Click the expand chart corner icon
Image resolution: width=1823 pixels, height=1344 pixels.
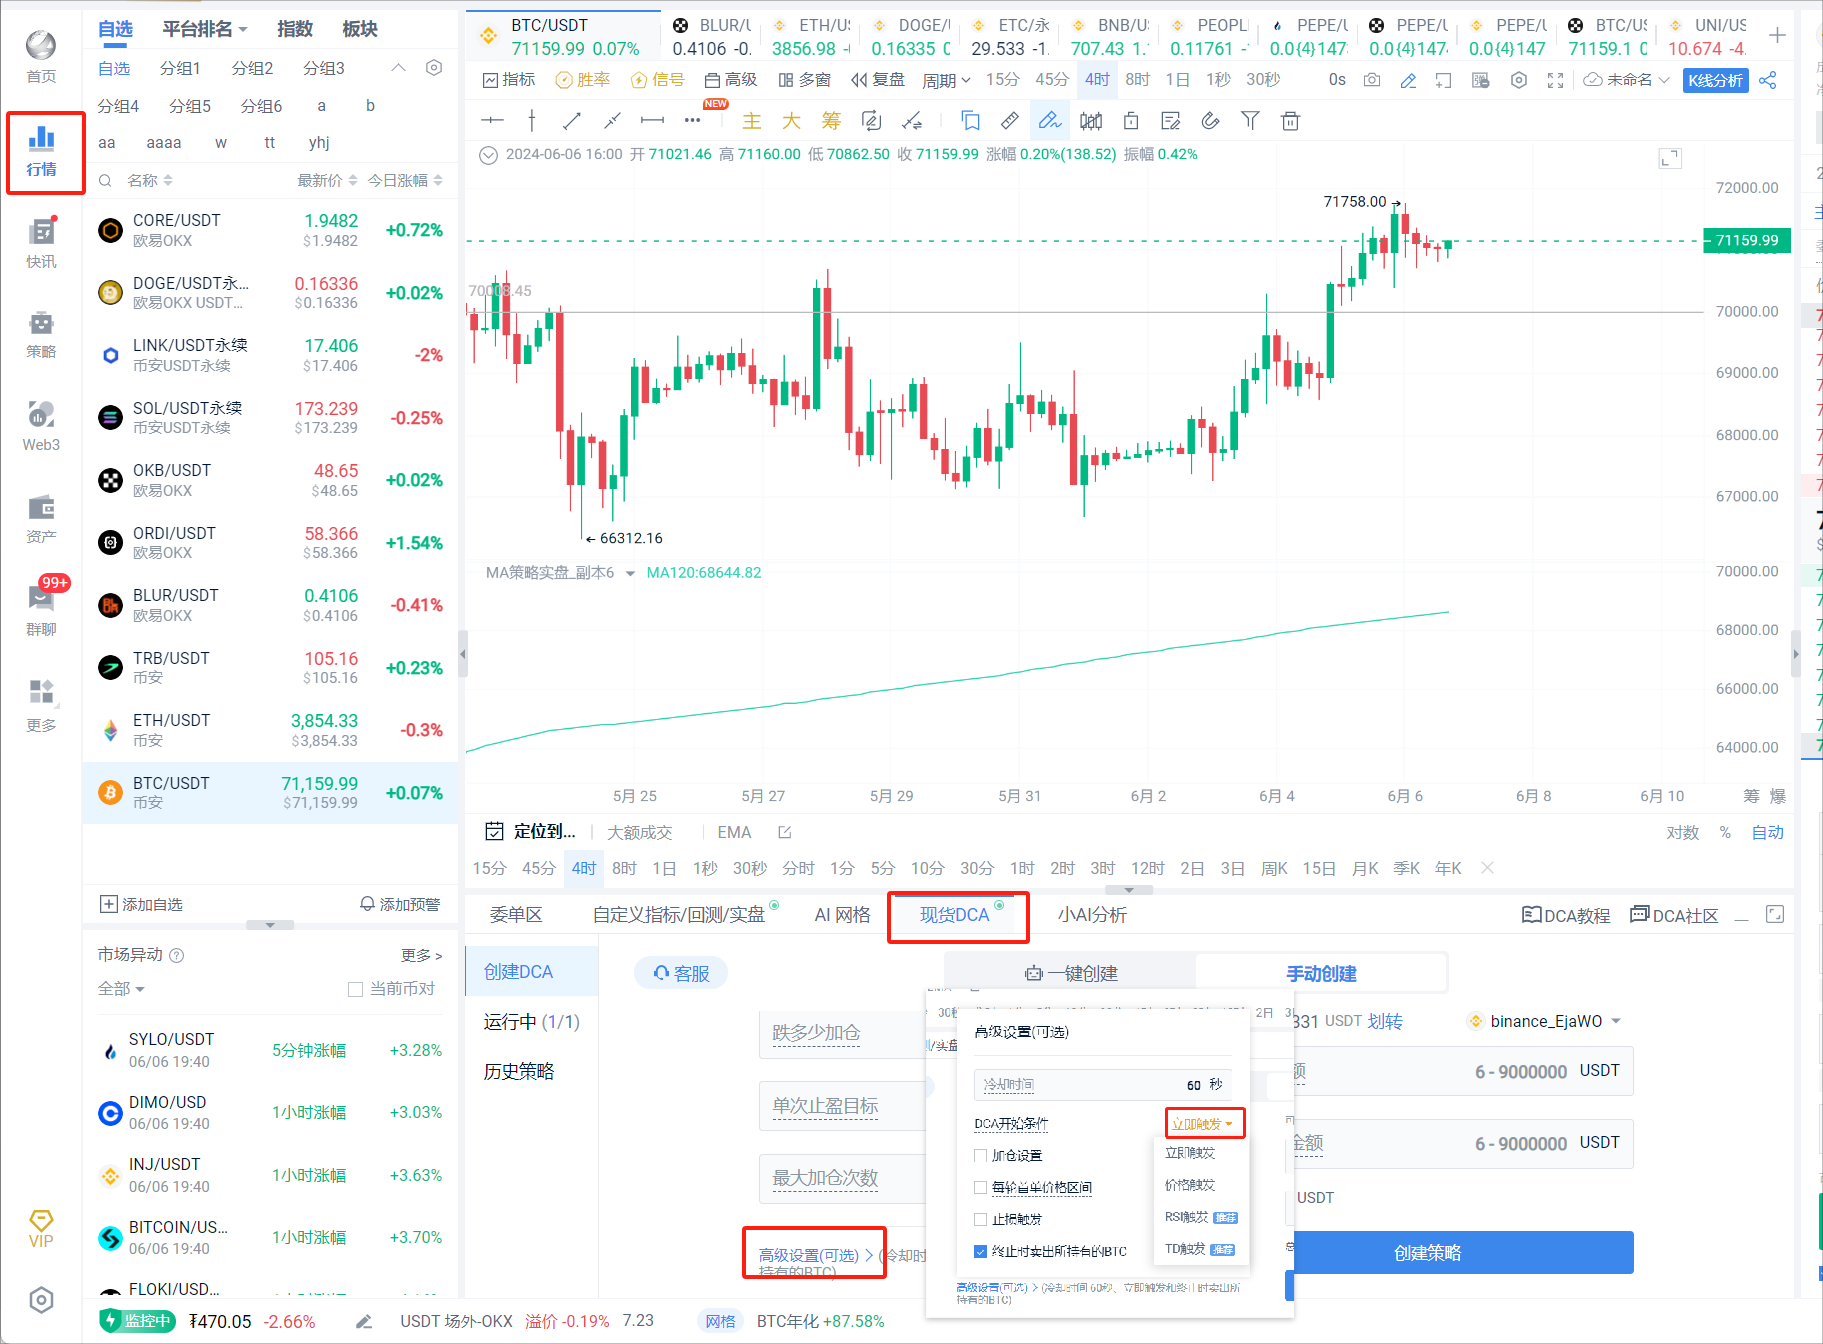[1670, 158]
